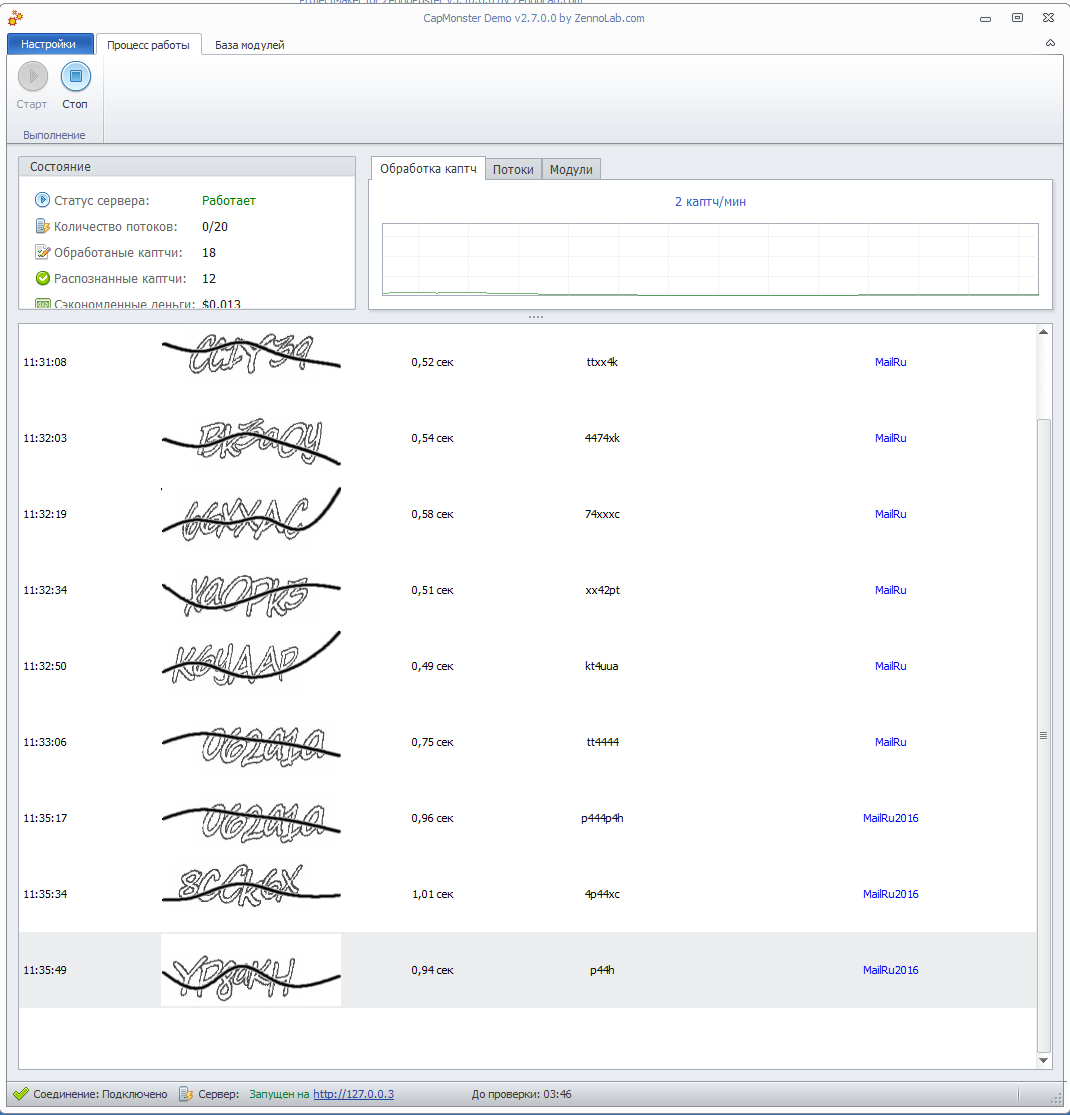Viewport: 1070px width, 1115px height.
Task: Click the CapMonster app logo icon
Action: tap(15, 18)
